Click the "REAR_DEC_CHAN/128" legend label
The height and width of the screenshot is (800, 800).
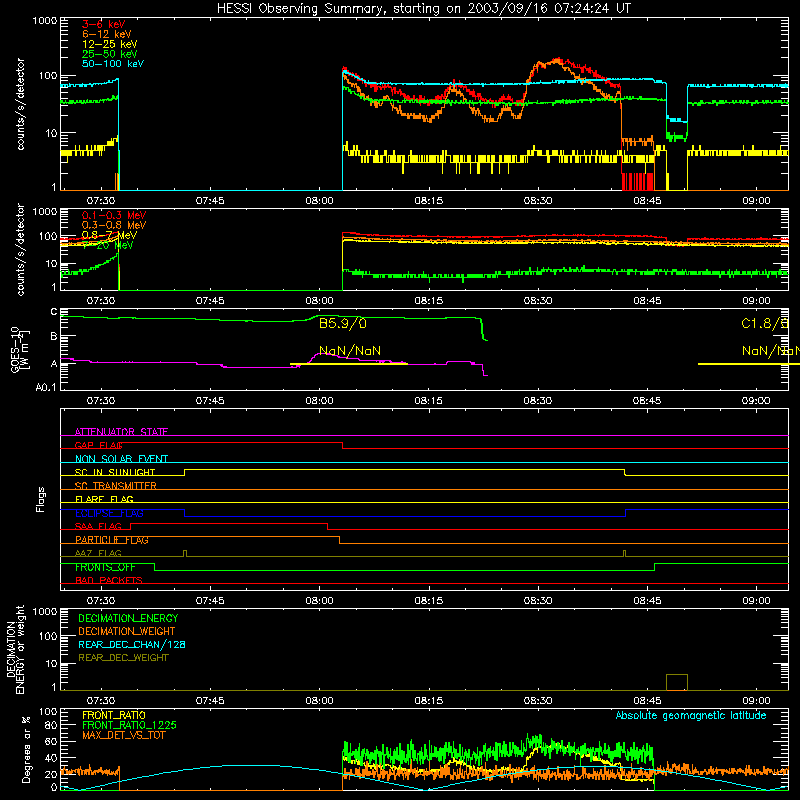132,644
